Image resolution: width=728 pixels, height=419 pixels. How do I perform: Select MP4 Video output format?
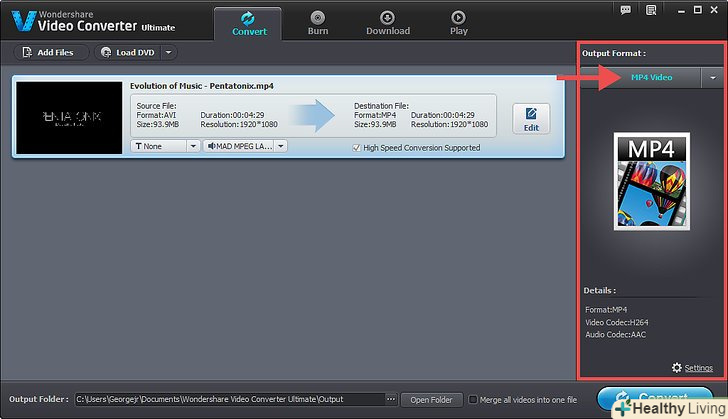pyautogui.click(x=651, y=78)
